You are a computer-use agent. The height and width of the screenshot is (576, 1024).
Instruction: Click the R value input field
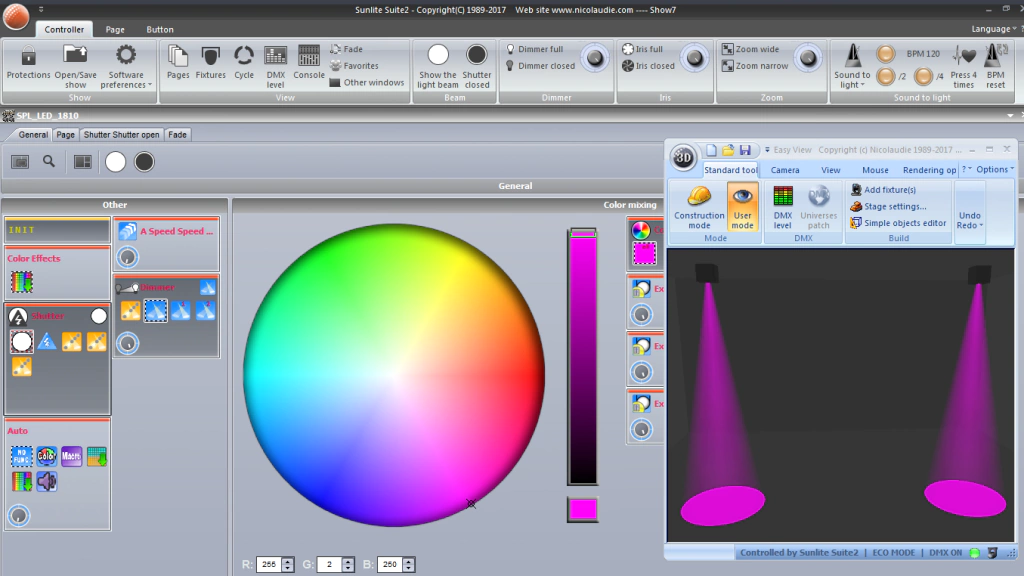(269, 565)
